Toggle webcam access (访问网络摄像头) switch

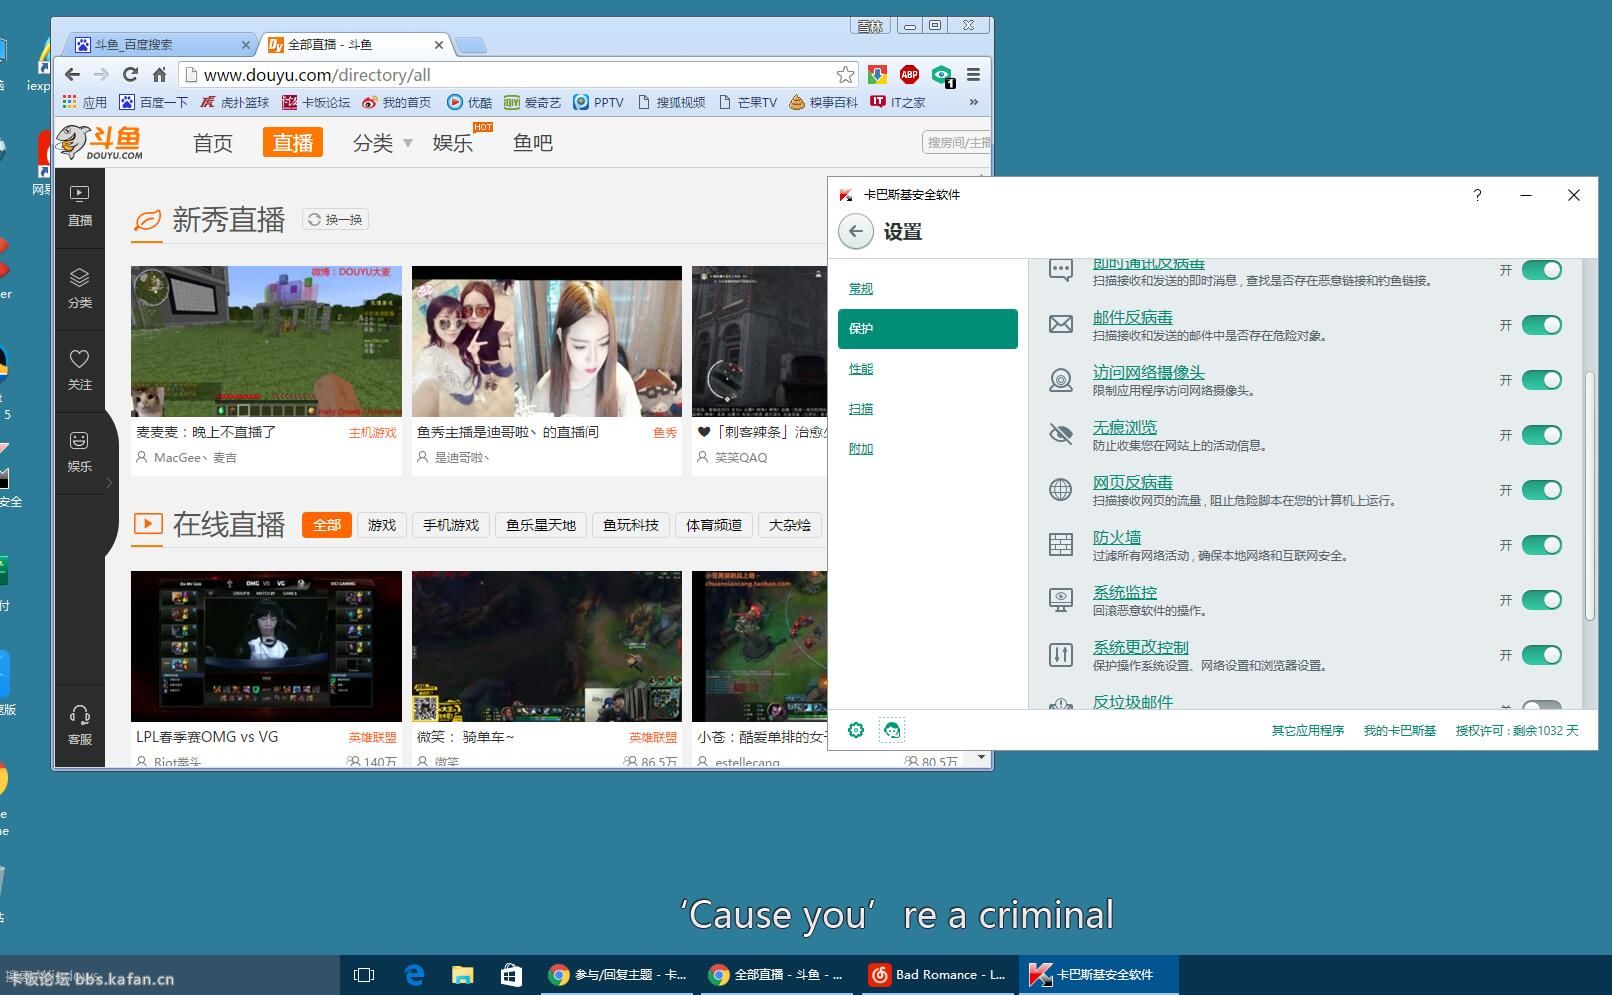point(1541,380)
